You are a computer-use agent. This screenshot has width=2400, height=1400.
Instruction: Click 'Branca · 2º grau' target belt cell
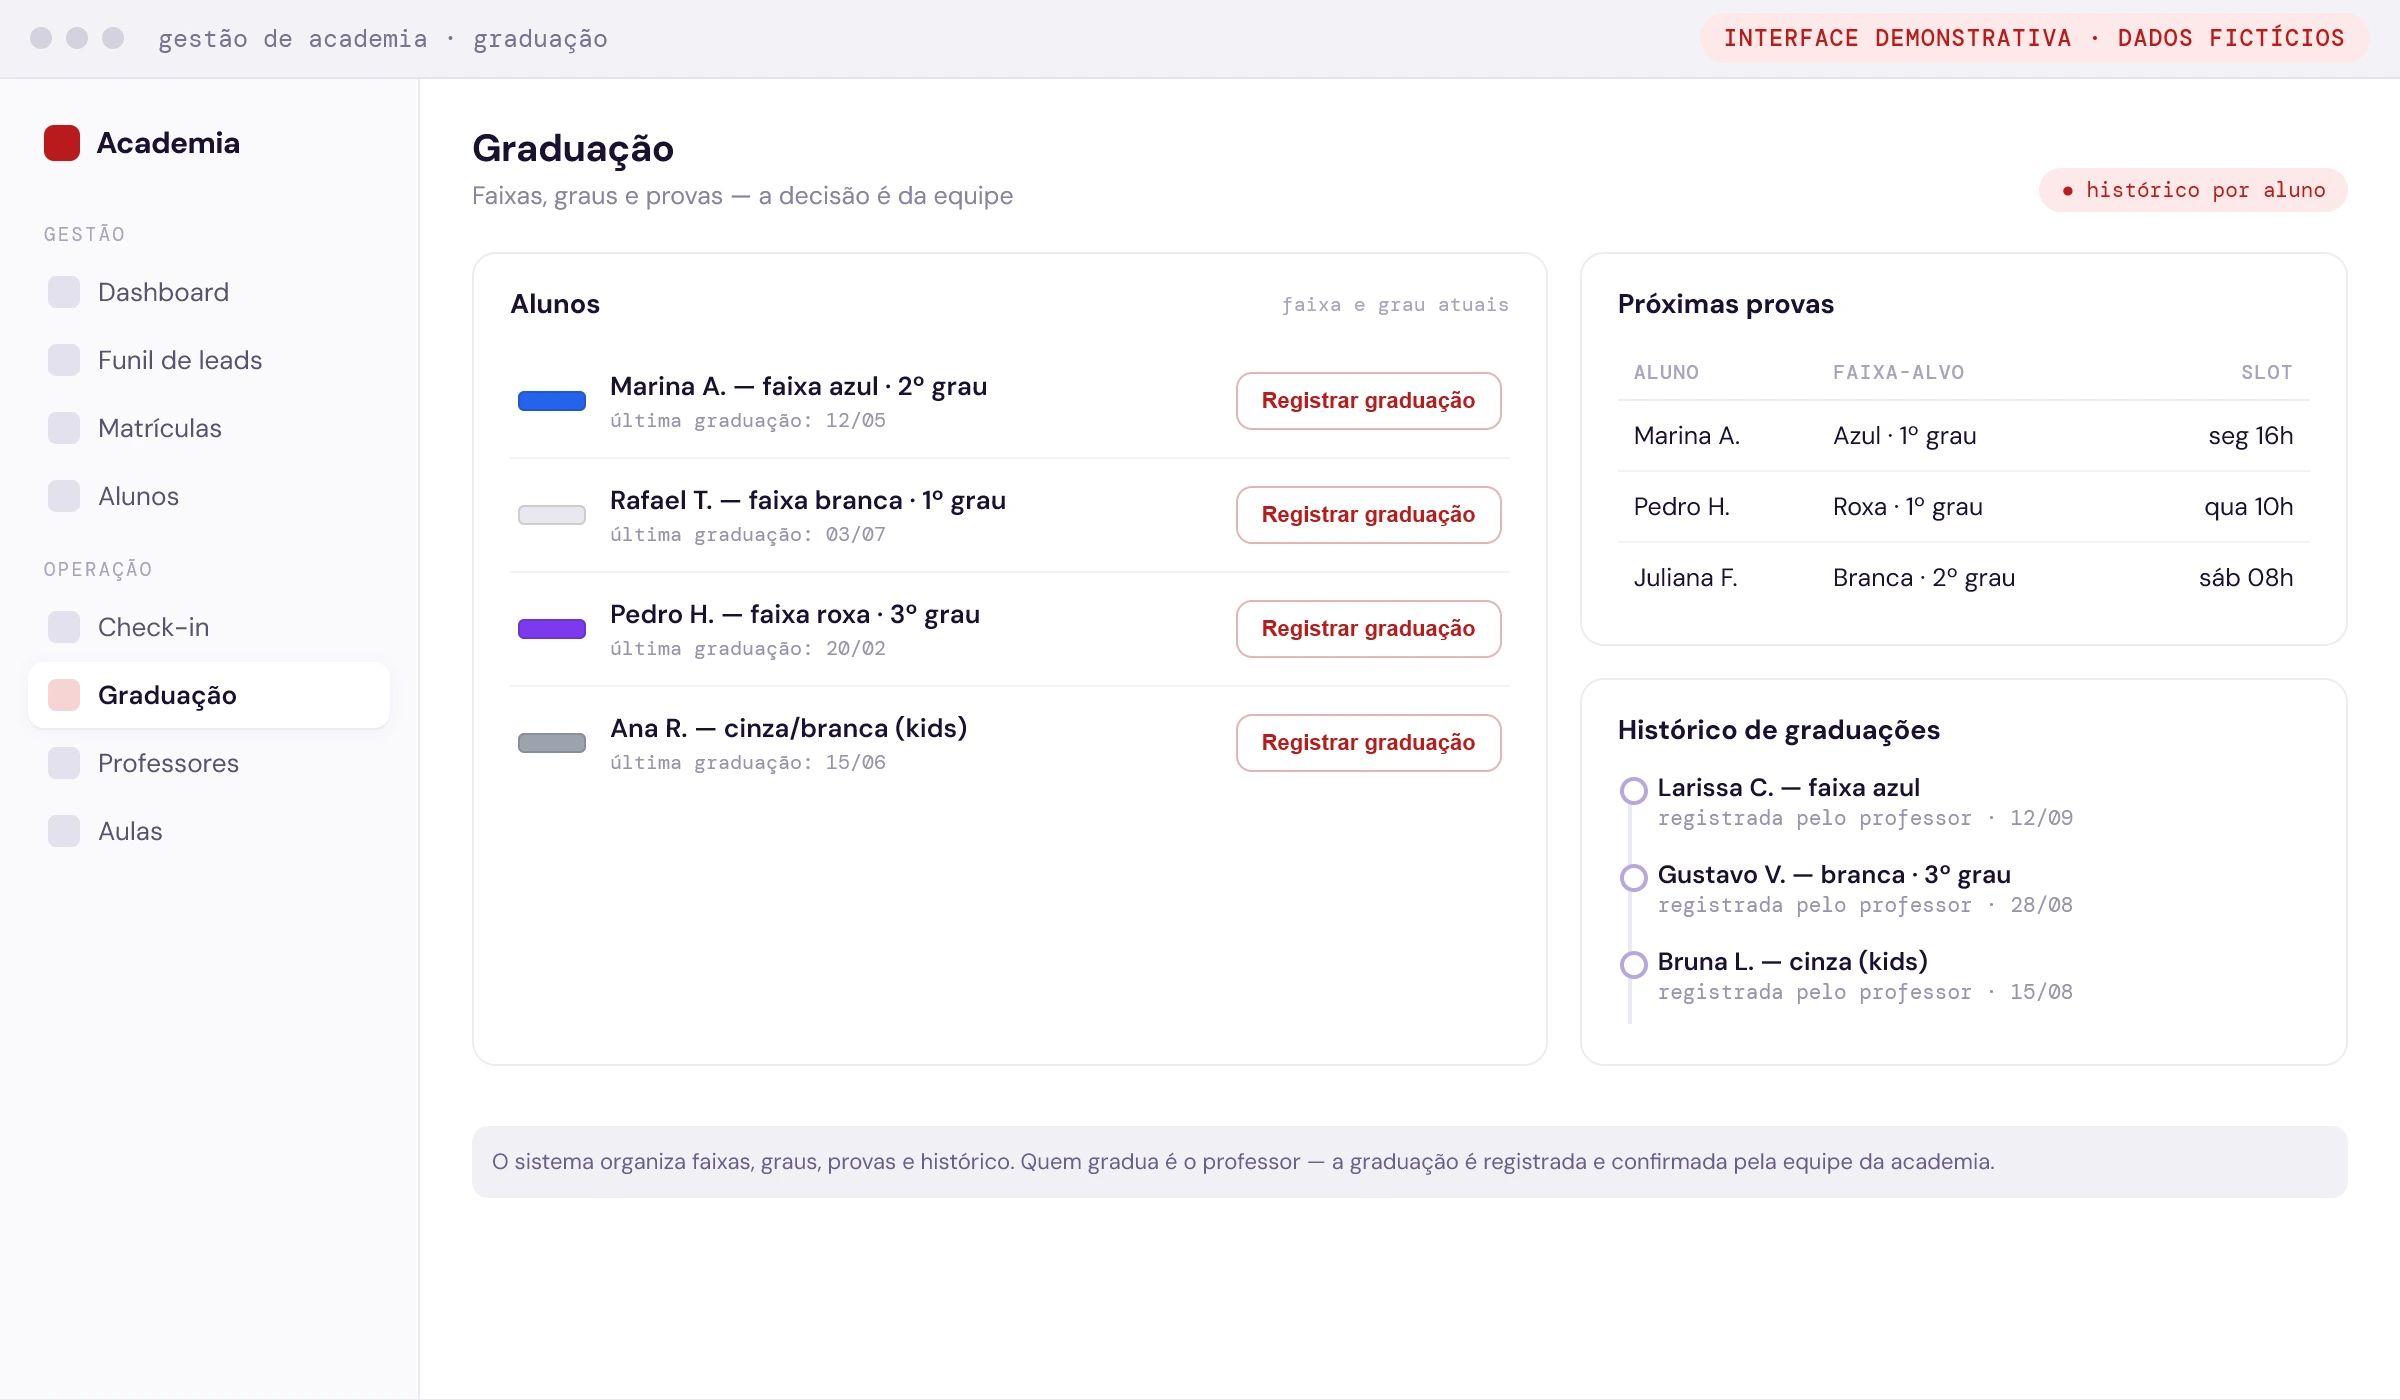coord(1923,578)
